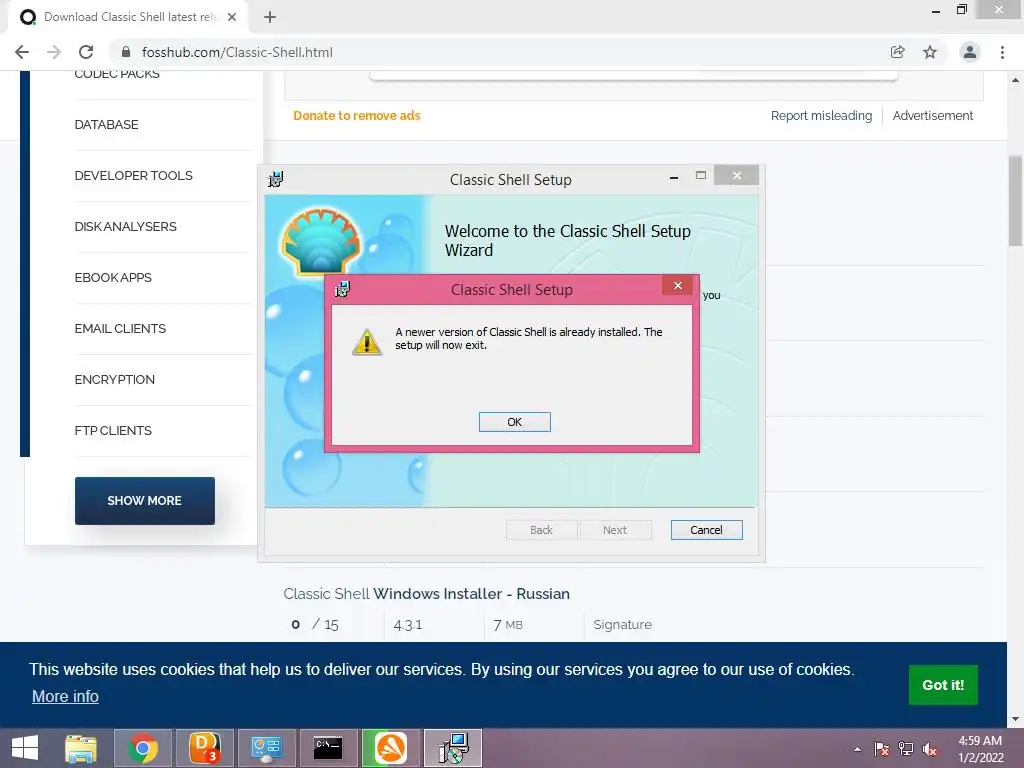
Task: Open a new browser tab
Action: (x=270, y=17)
